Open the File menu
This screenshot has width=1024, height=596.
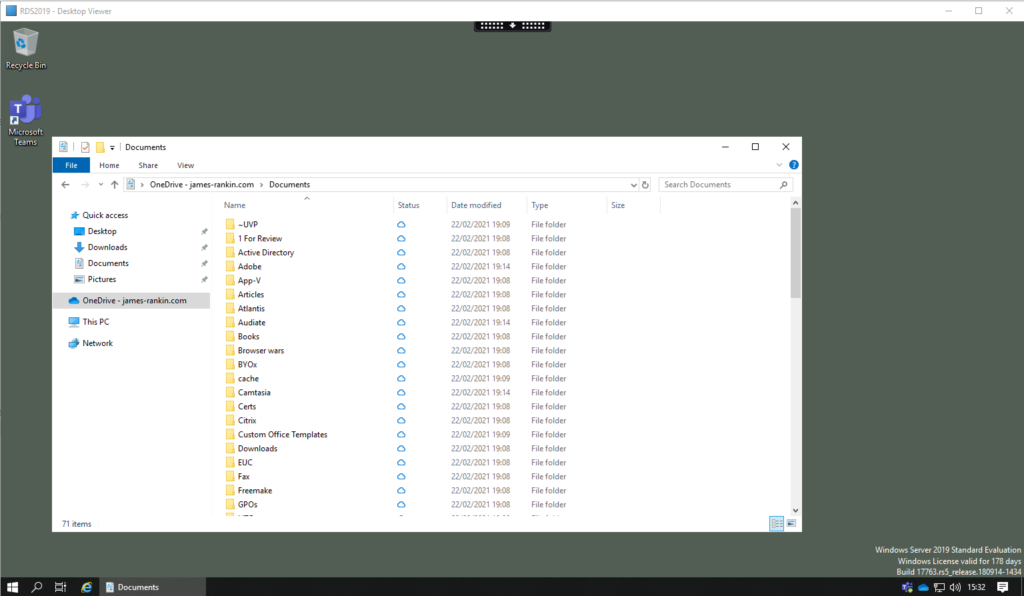pyautogui.click(x=71, y=165)
